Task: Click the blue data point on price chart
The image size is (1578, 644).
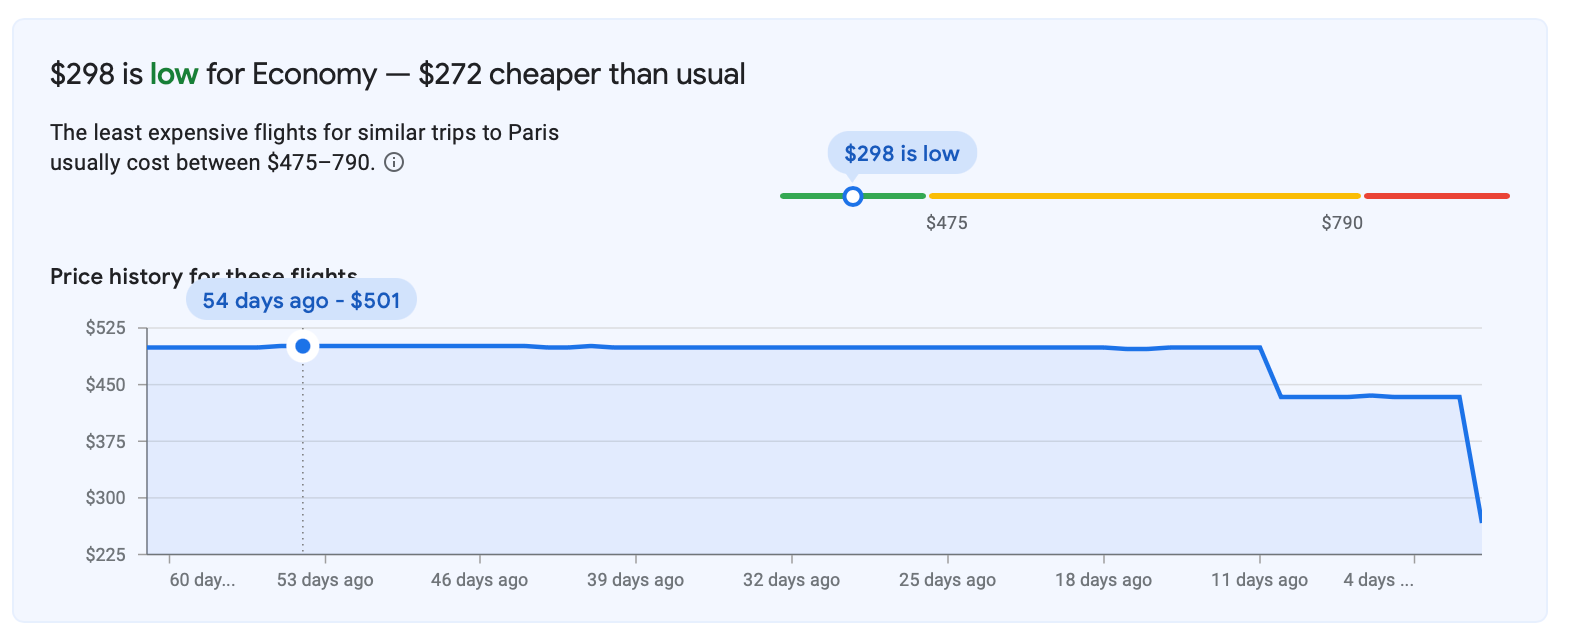Action: 303,346
